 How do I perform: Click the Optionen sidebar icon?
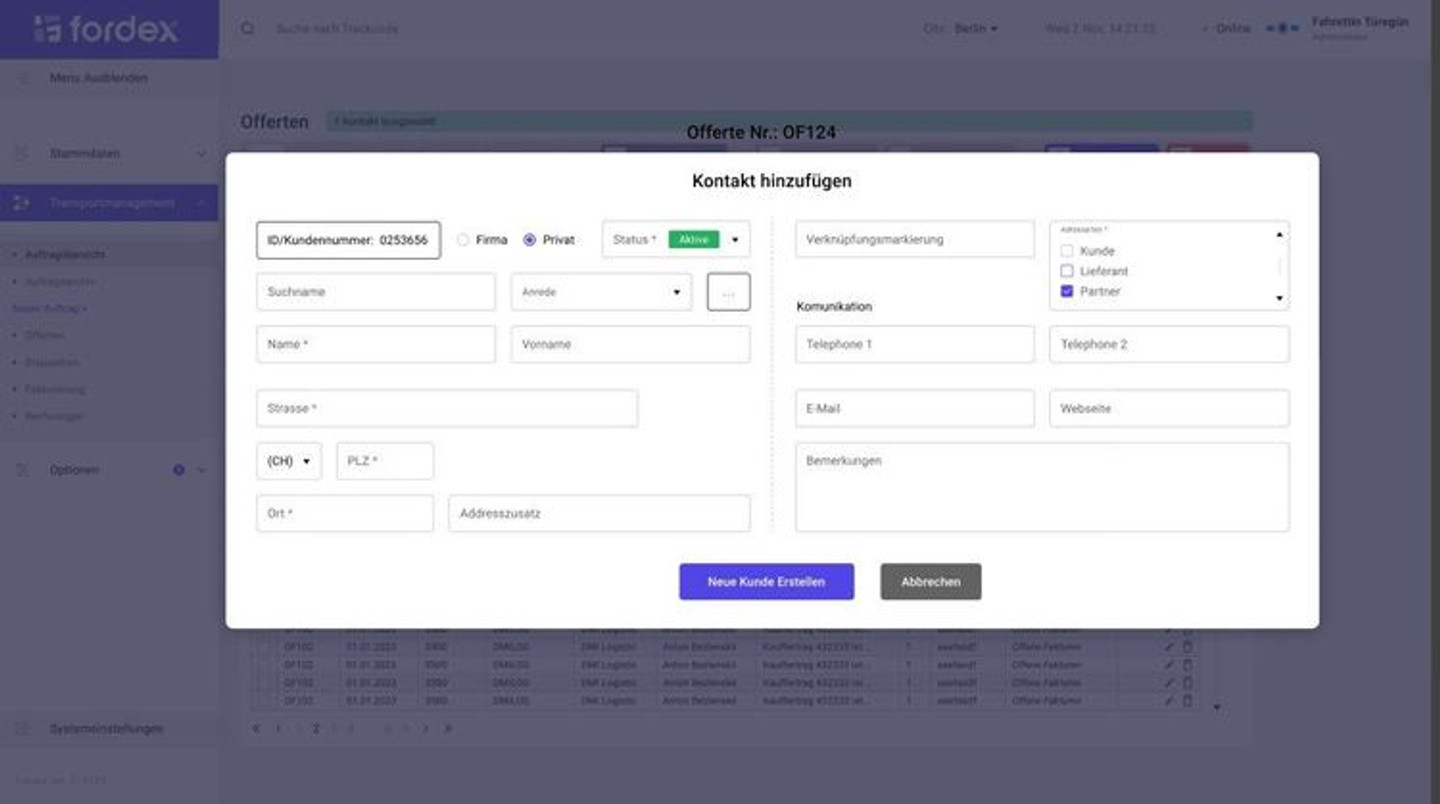tap(22, 470)
